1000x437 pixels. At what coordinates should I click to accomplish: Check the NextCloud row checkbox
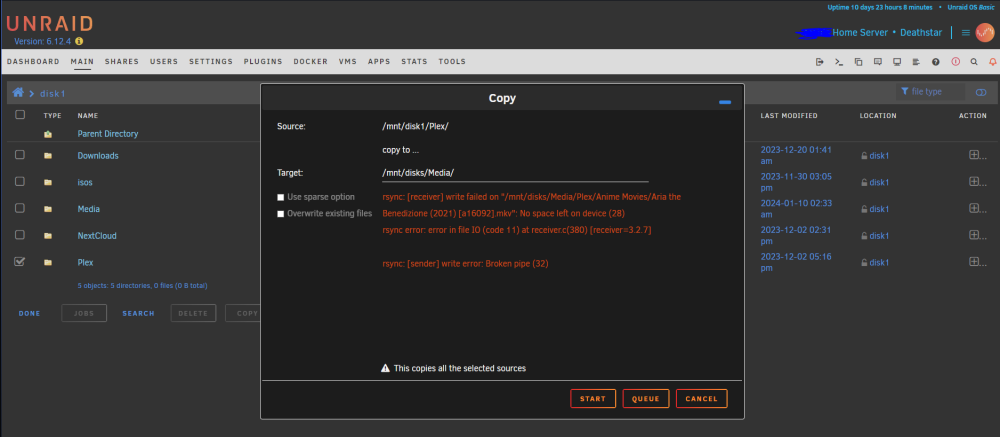(20, 235)
